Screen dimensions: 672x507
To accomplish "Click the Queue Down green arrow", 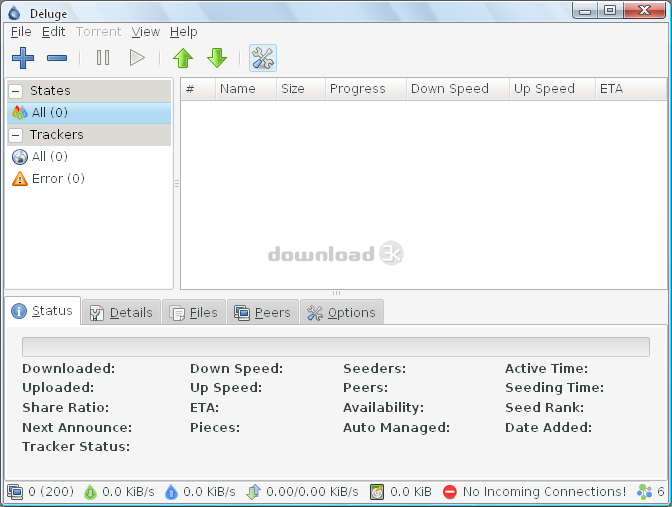I will click(217, 58).
